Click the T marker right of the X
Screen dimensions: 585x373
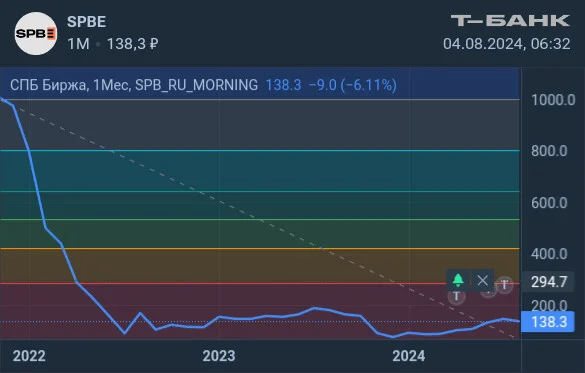click(504, 285)
